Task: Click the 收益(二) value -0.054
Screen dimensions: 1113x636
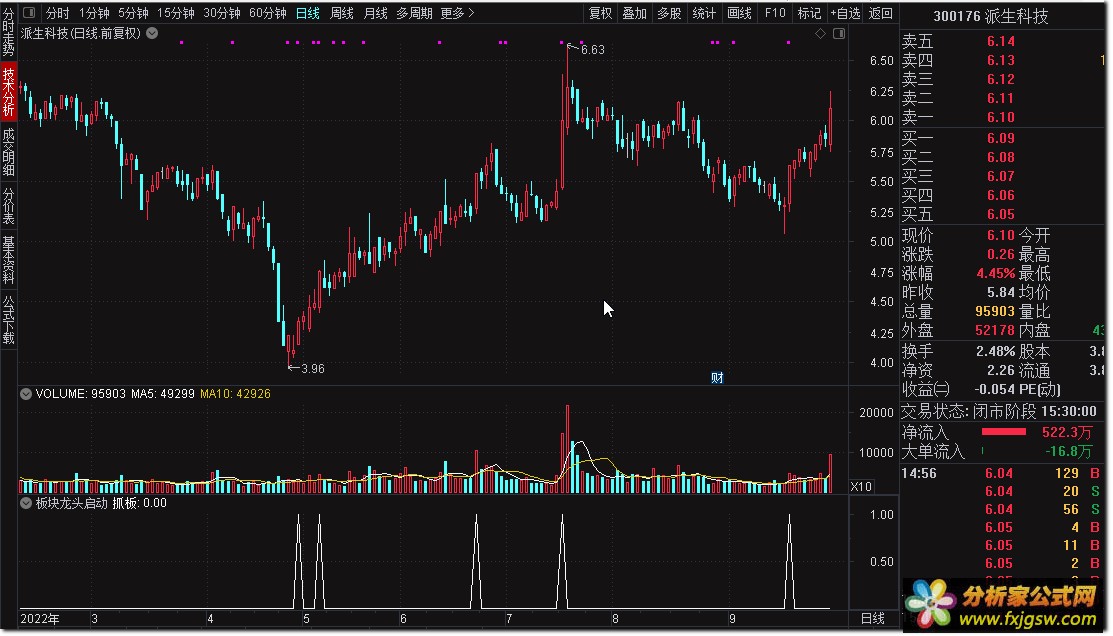Action: point(995,390)
